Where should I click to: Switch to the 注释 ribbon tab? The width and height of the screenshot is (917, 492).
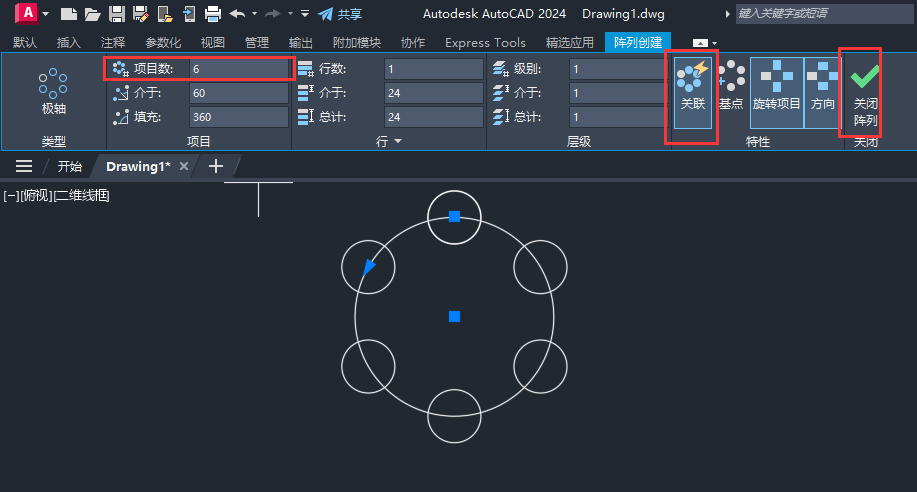tap(113, 43)
